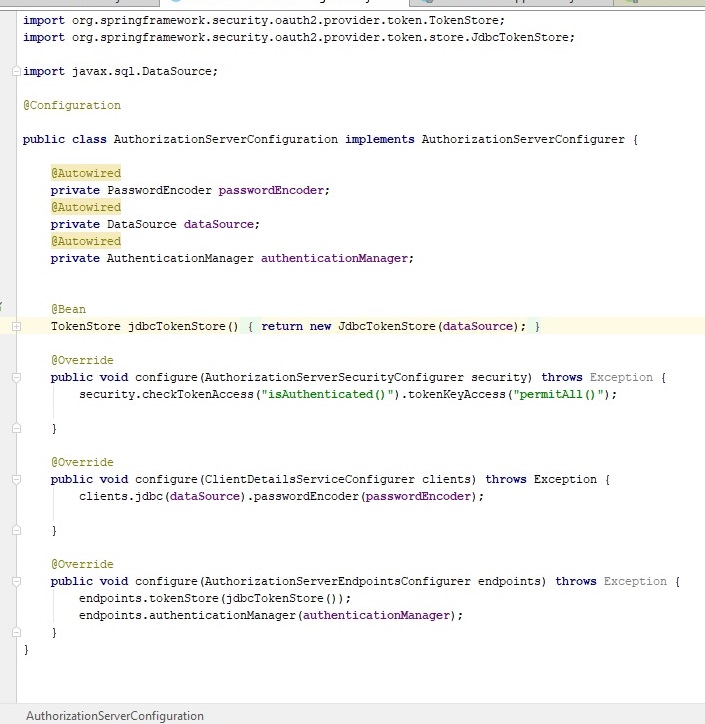Image resolution: width=705 pixels, height=724 pixels.
Task: Click AuthorizationServerSecurityConfigurer parameter type
Action: click(334, 377)
